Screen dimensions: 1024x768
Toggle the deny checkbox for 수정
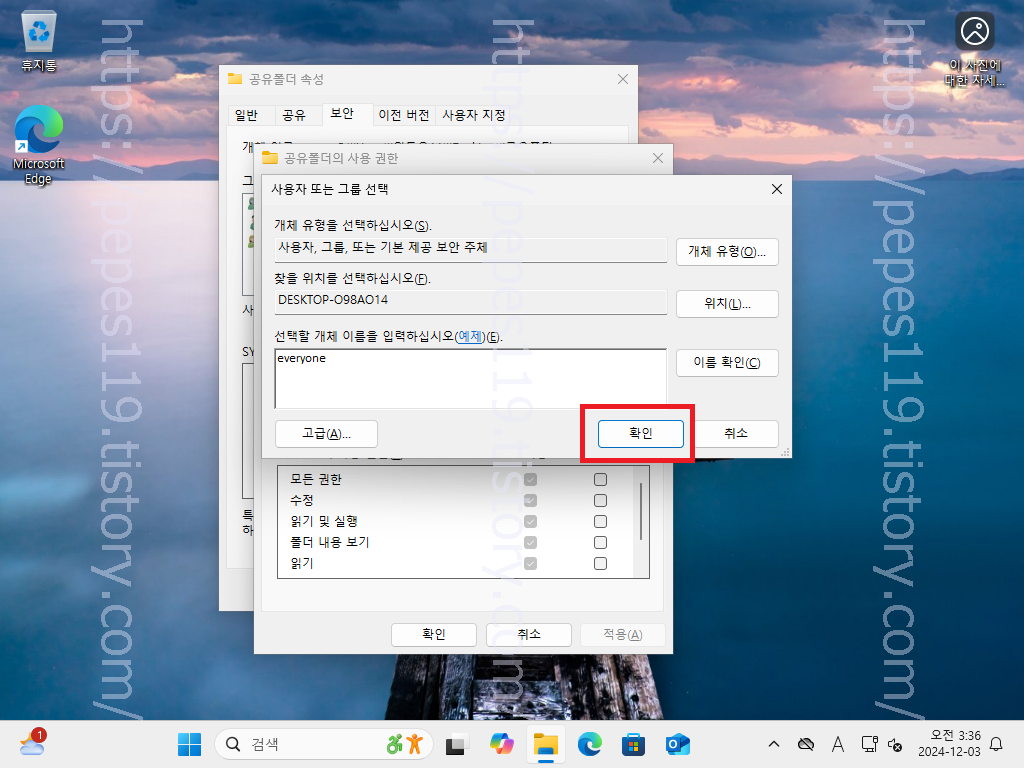tap(600, 501)
